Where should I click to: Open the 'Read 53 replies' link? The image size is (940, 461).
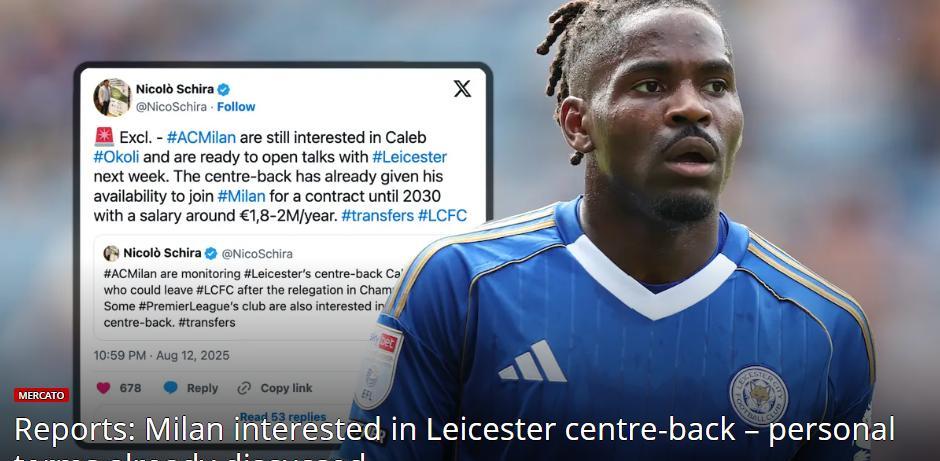[x=283, y=416]
